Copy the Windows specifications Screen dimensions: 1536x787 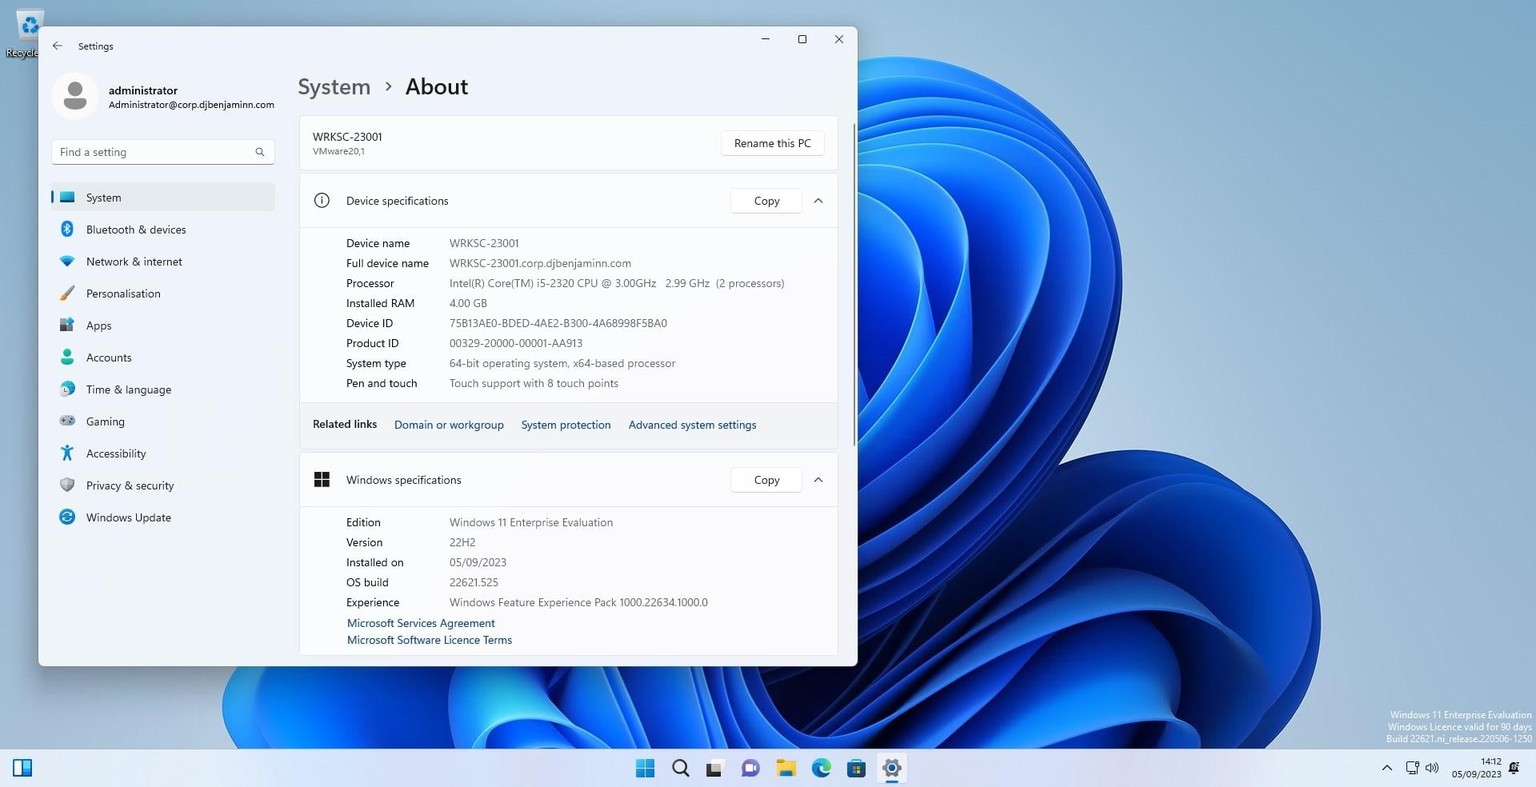[766, 480]
